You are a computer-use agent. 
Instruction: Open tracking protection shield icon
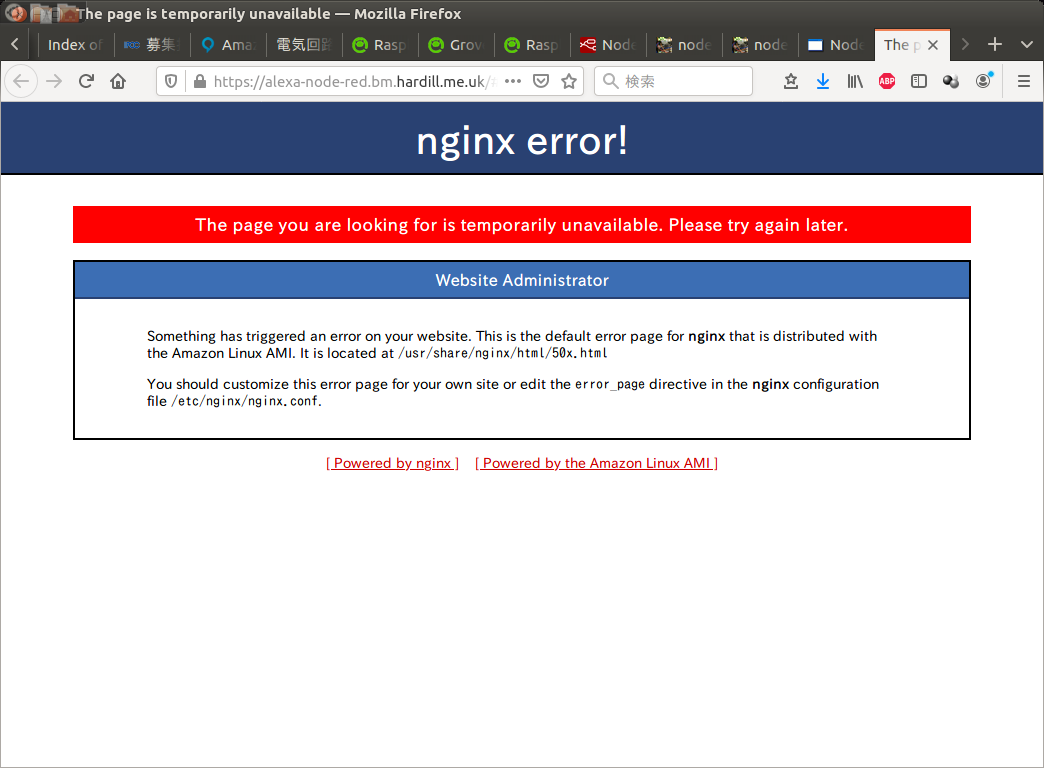coord(171,81)
